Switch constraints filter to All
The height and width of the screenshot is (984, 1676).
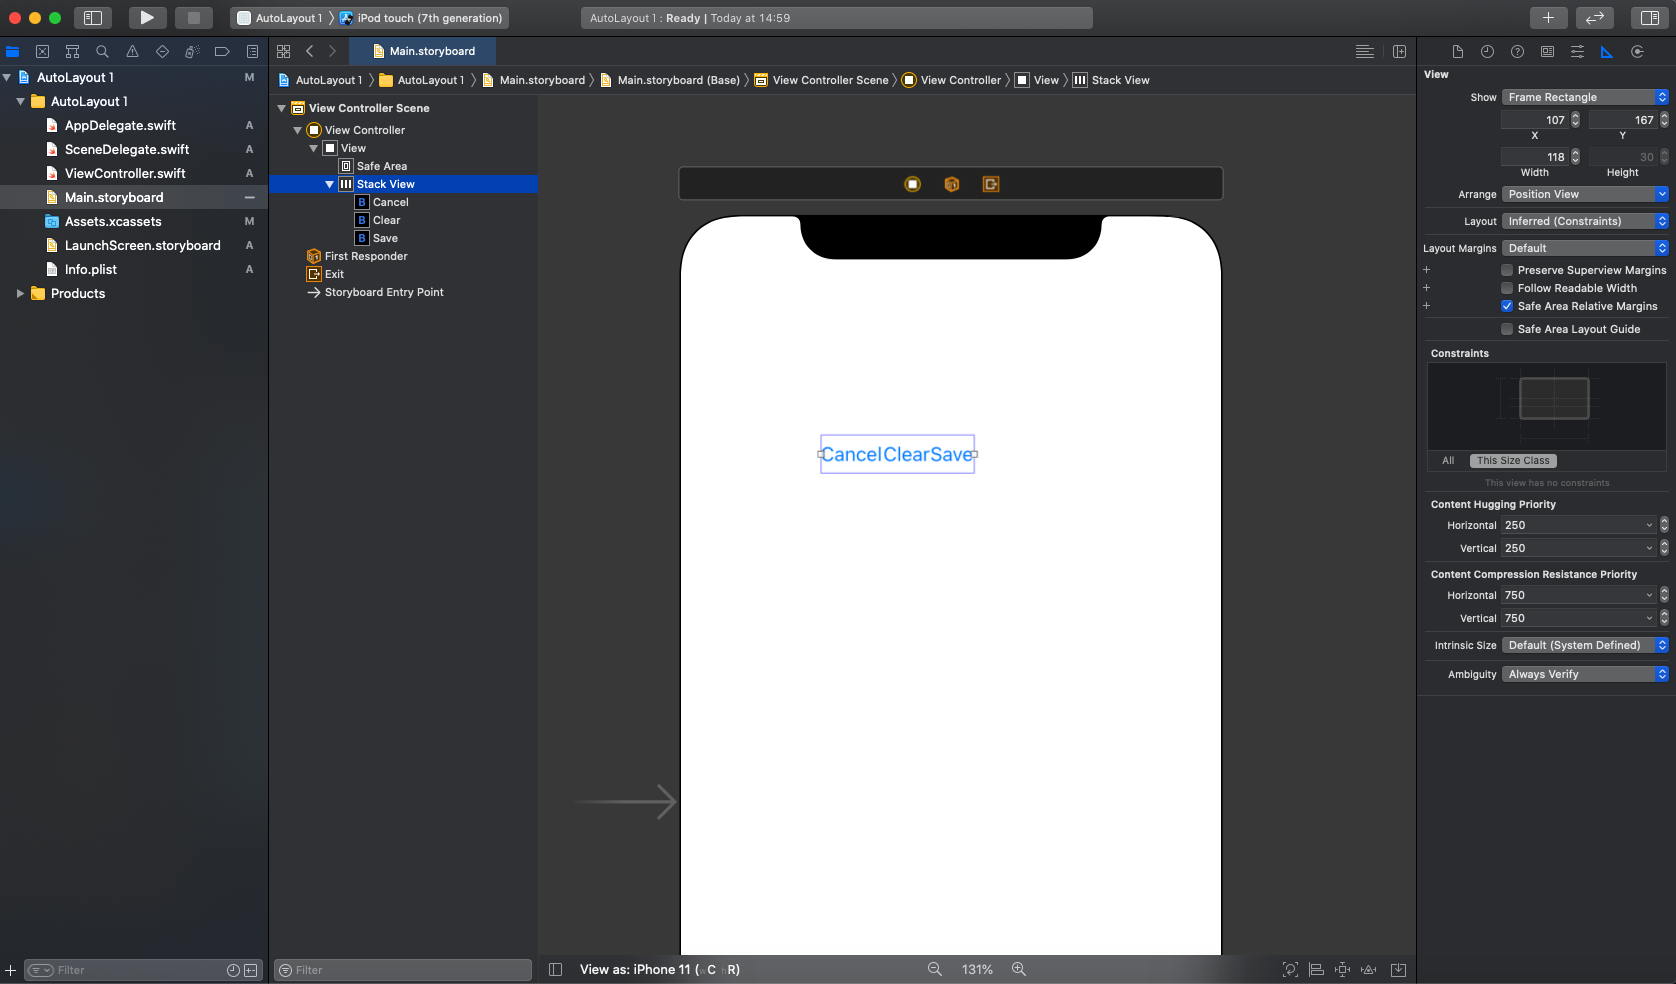1448,461
